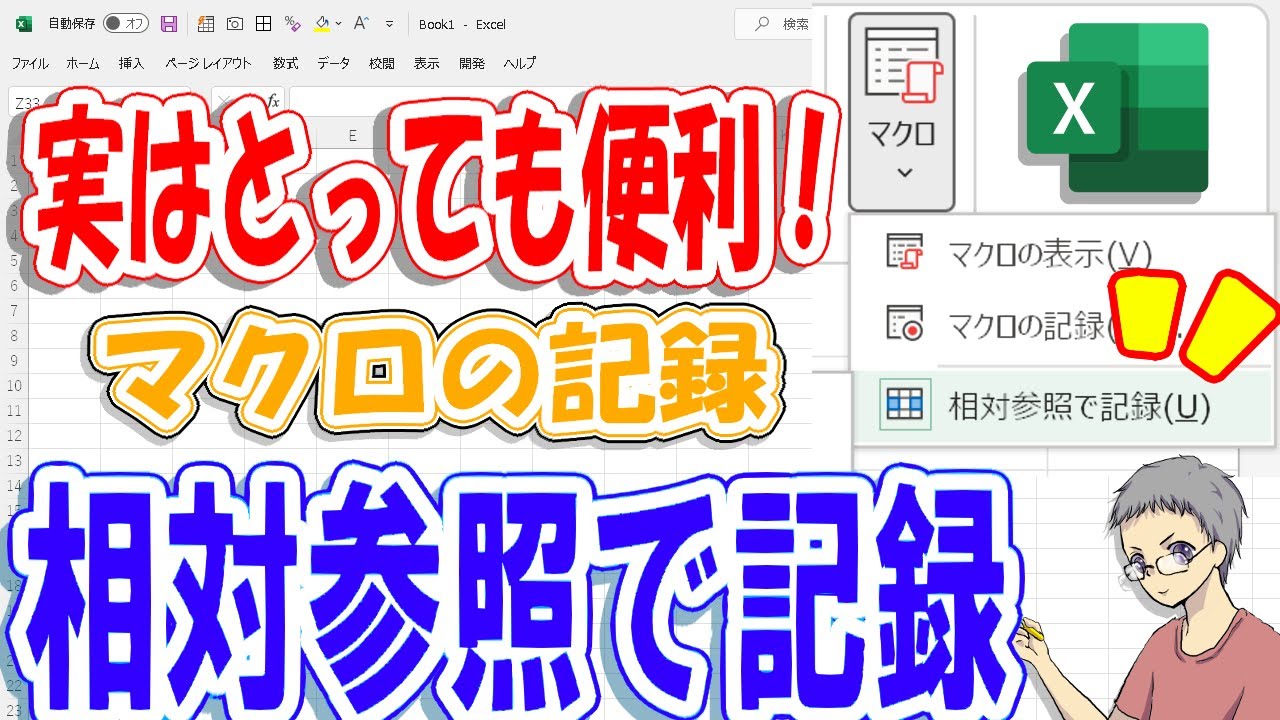Switch to the 挿入 tab
Image resolution: width=1280 pixels, height=720 pixels.
pos(131,63)
